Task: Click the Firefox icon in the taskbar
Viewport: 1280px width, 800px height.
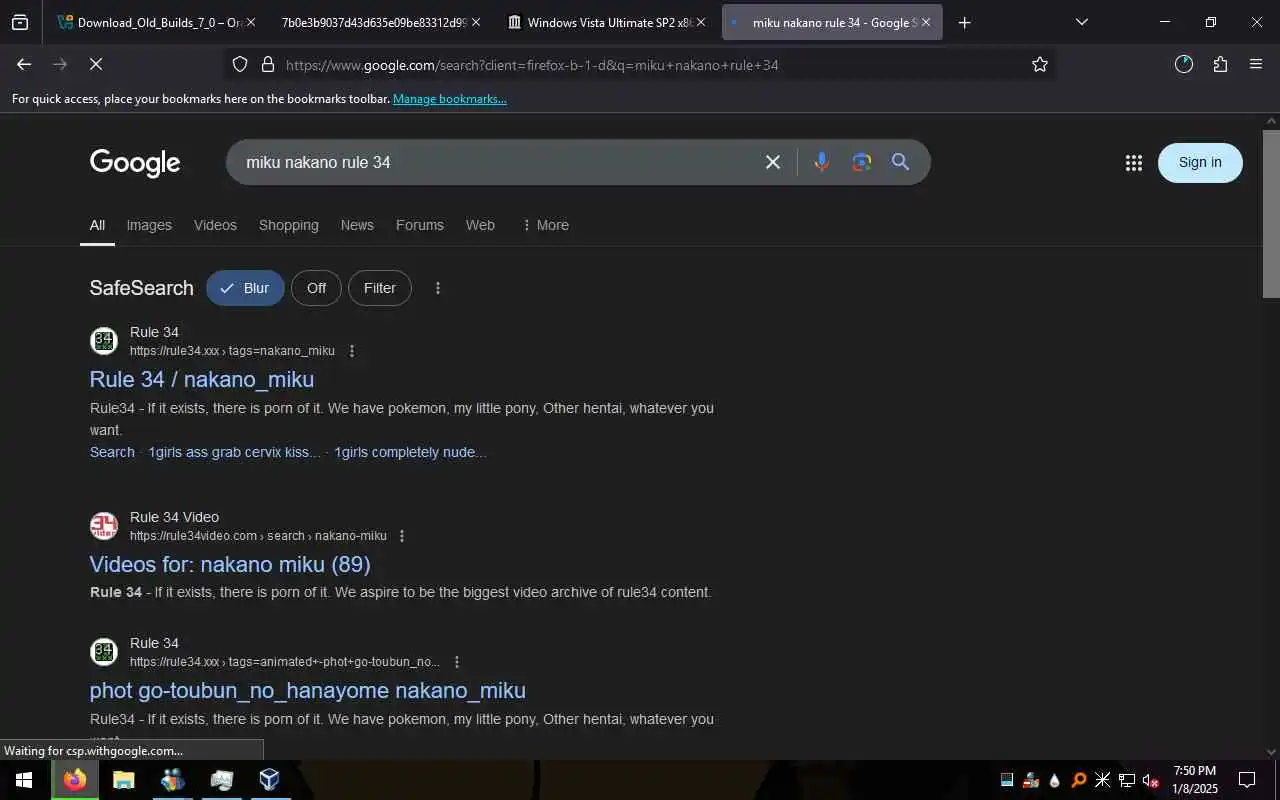Action: tap(75, 780)
